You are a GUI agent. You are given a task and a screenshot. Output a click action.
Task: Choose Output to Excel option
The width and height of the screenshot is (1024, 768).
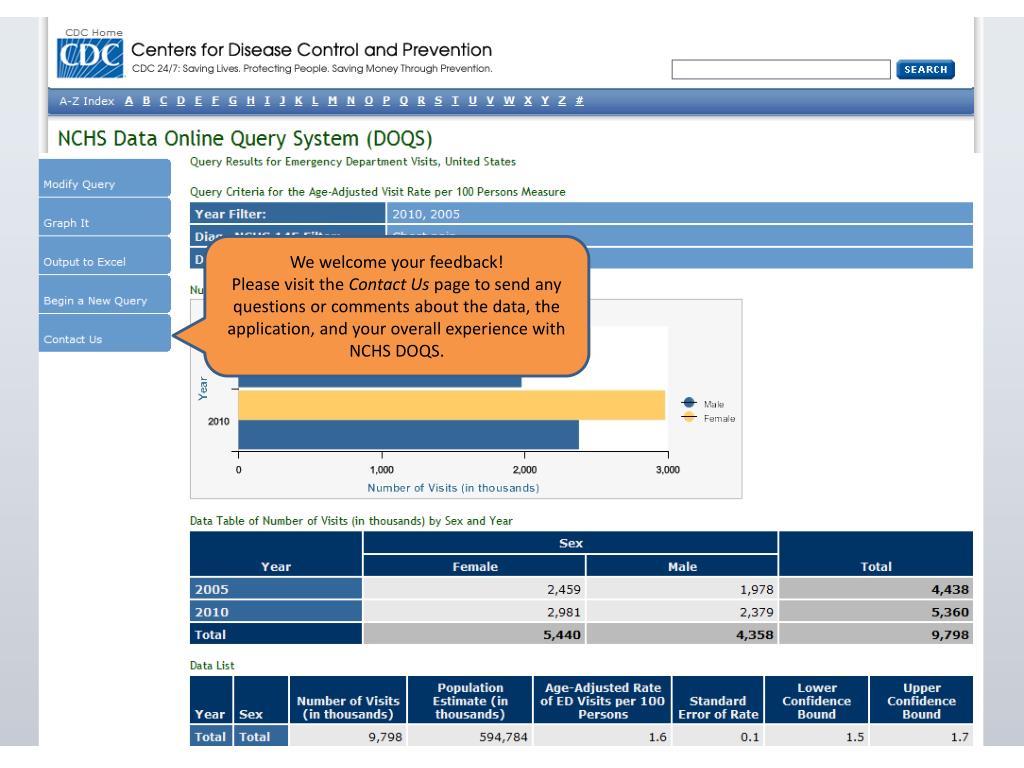coord(104,255)
